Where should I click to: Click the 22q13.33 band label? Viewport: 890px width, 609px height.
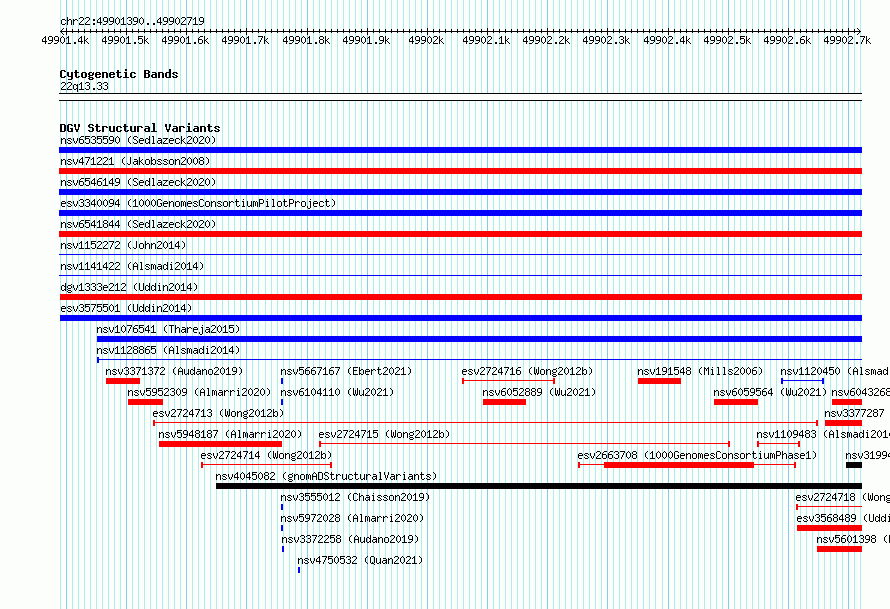tap(84, 86)
